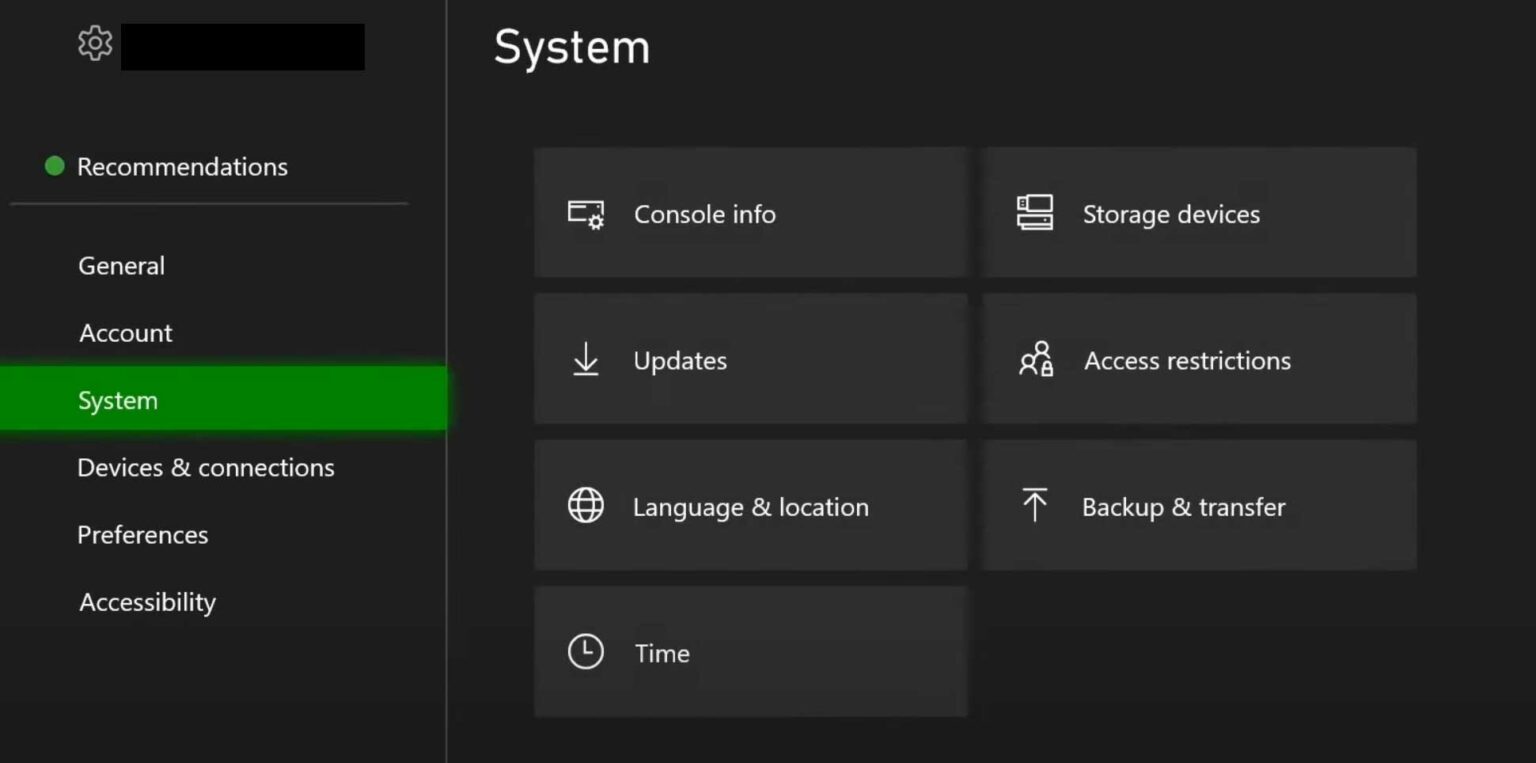
Task: Select the Updates download icon
Action: click(x=585, y=359)
